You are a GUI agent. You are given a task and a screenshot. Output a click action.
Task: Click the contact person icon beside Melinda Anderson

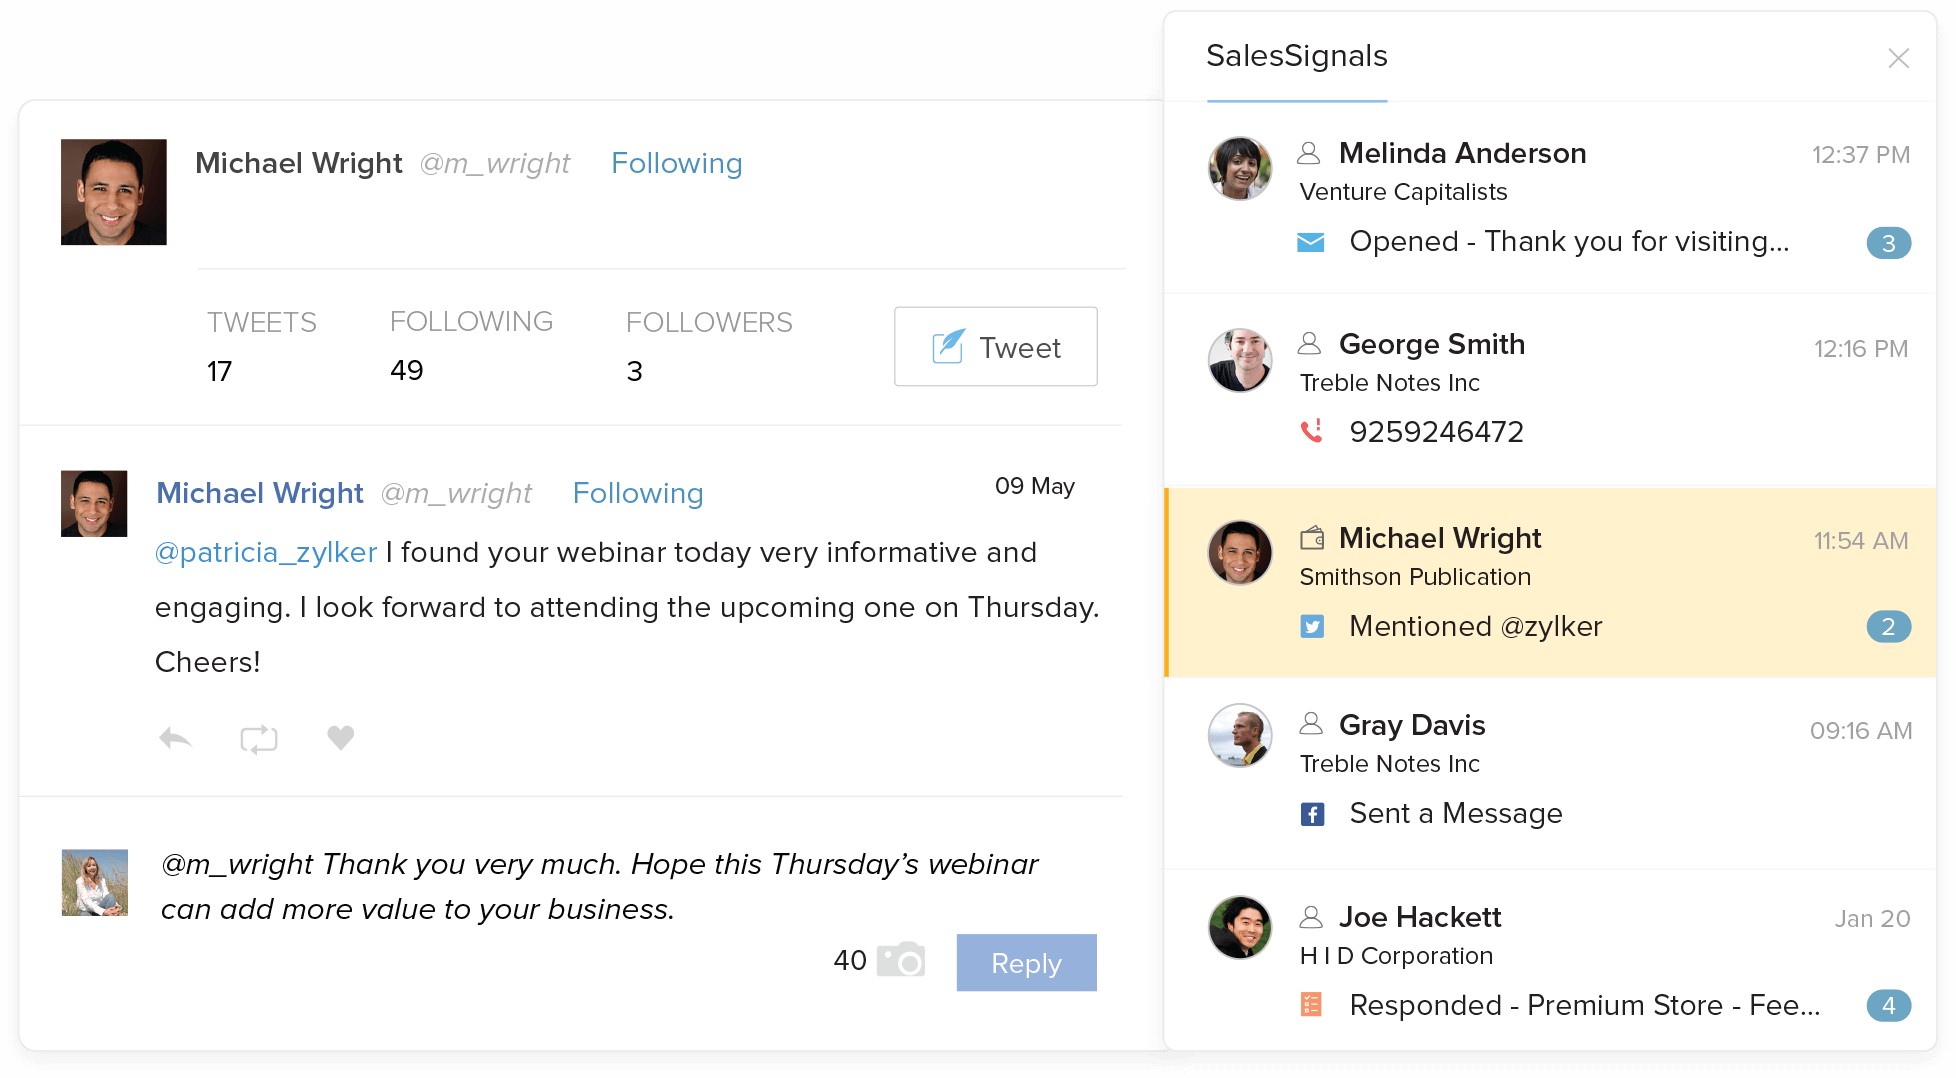pos(1311,152)
